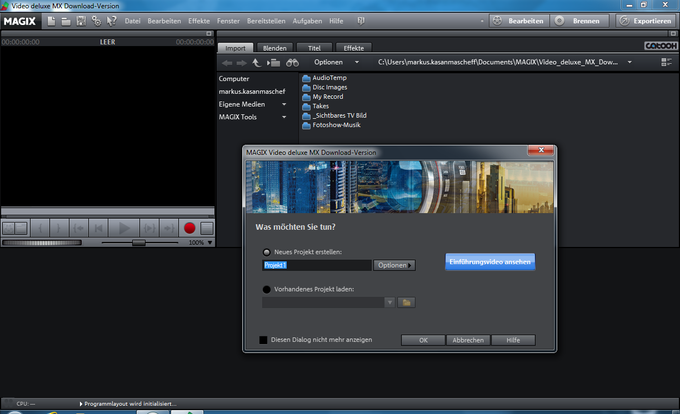Click the square button next to the record button
680x414 pixels.
click(207, 228)
